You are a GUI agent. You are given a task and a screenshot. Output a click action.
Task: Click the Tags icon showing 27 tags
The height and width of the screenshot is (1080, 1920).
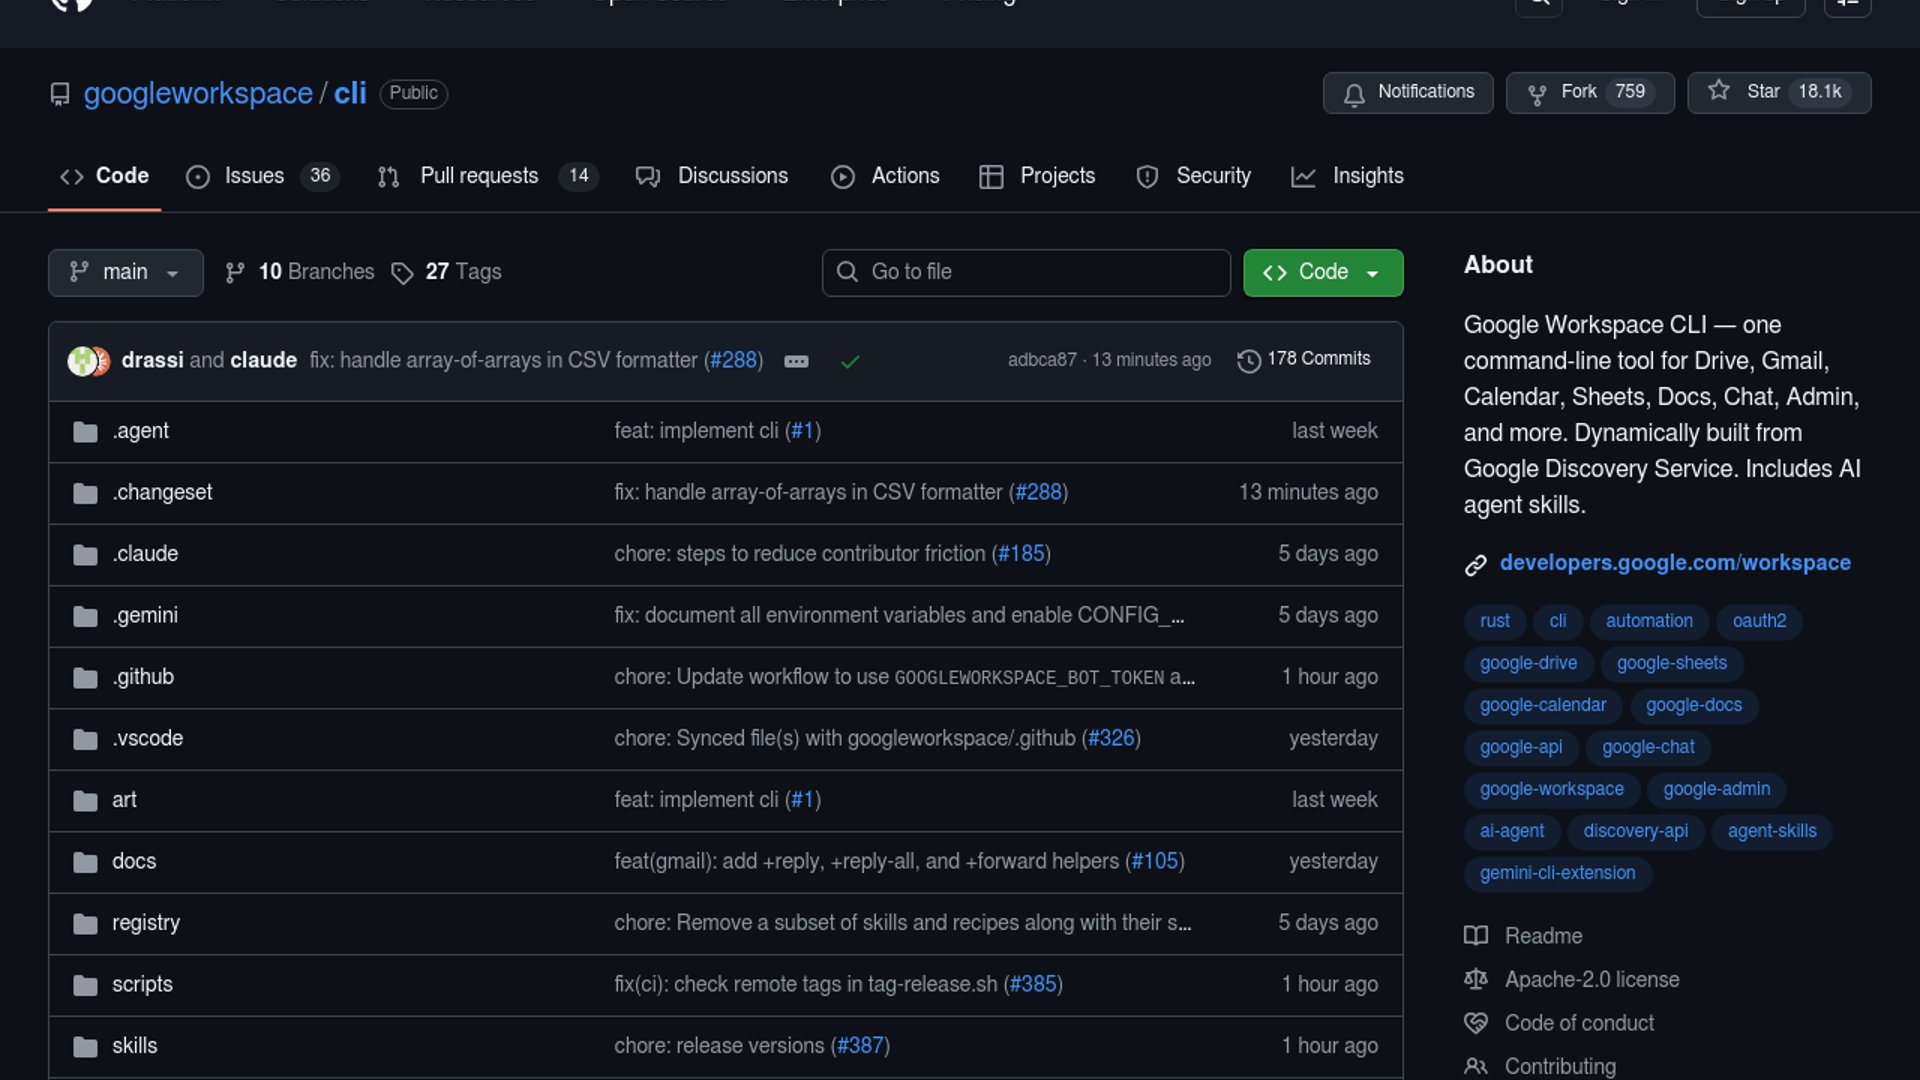[x=402, y=273]
